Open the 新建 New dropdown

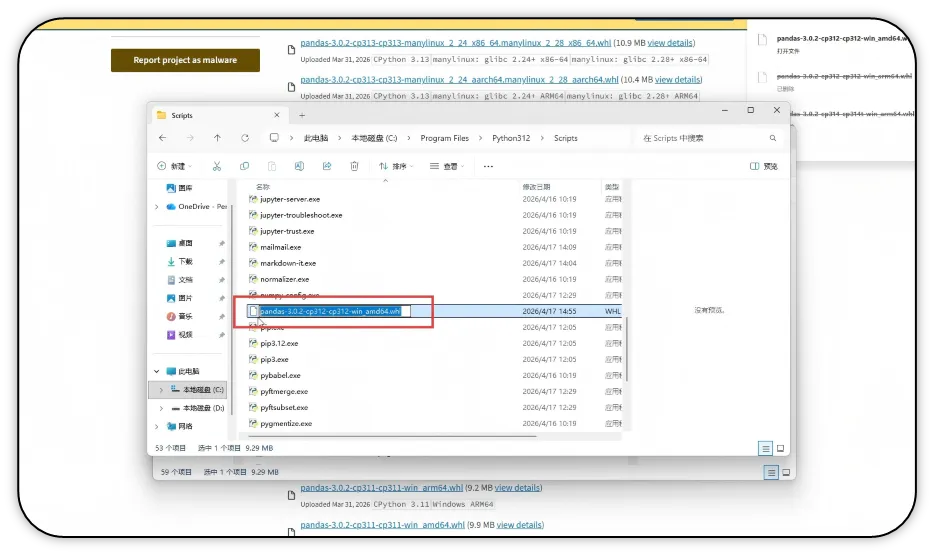tap(175, 166)
